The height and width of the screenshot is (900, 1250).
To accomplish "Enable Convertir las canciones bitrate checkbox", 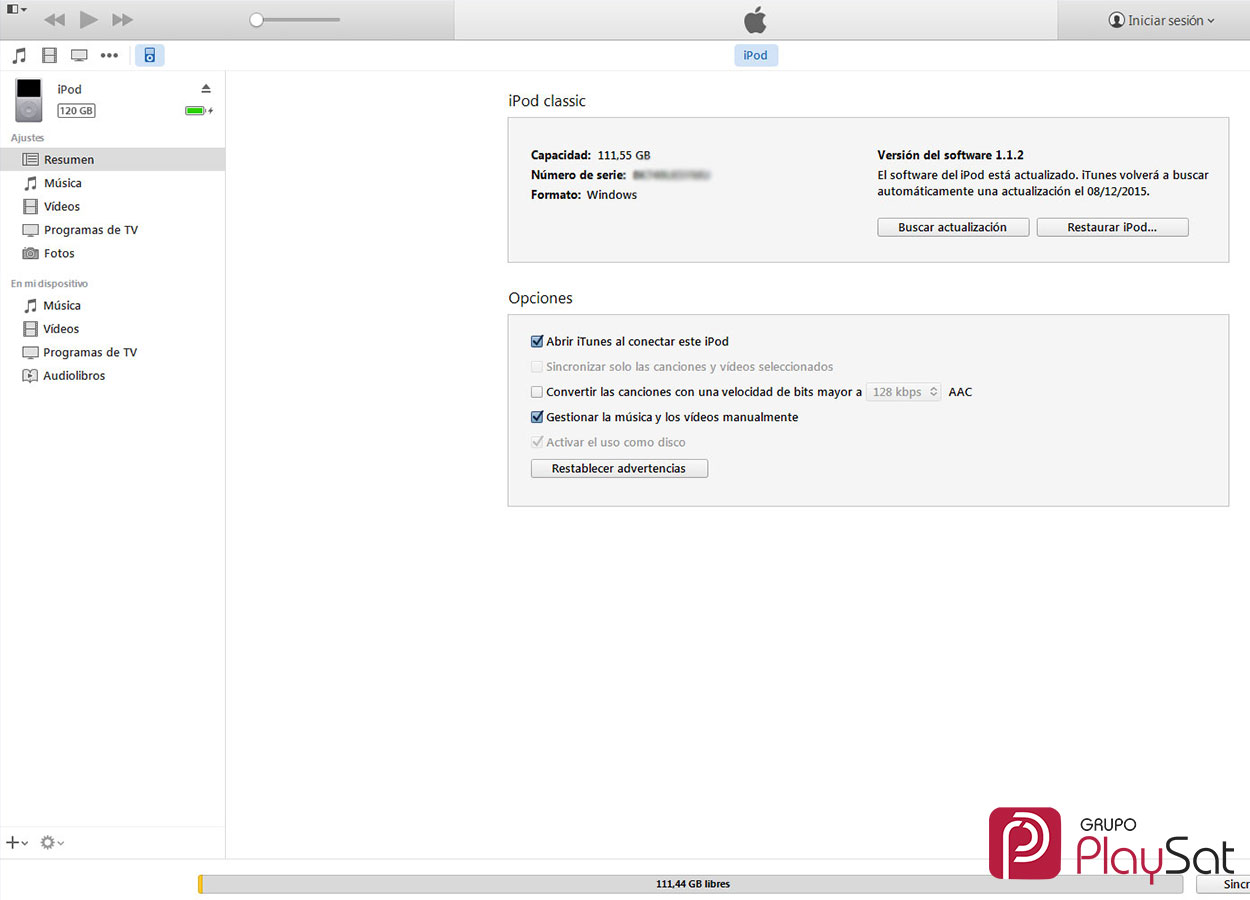I will pyautogui.click(x=537, y=392).
